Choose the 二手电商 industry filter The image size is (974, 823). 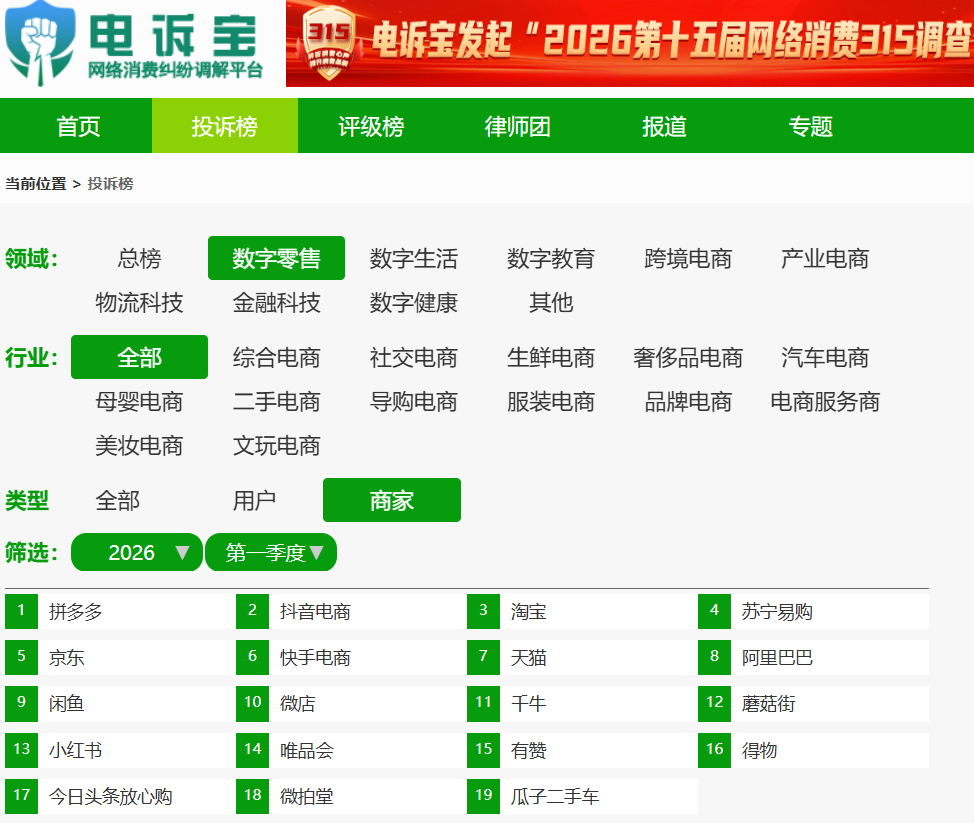[x=276, y=402]
